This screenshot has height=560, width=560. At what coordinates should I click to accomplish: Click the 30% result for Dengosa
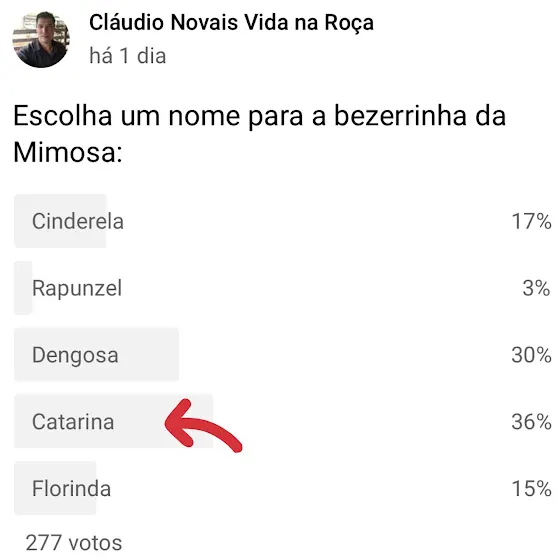click(531, 355)
